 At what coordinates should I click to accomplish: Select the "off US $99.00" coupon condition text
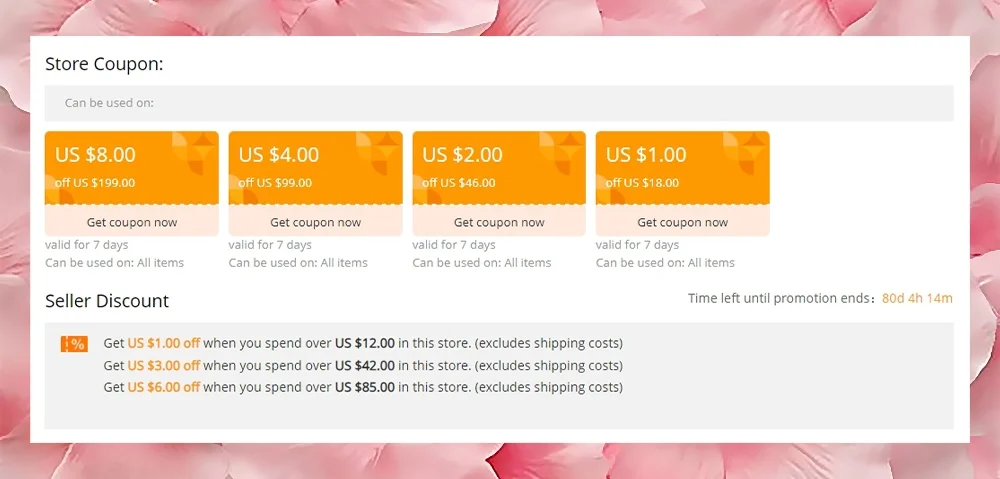pyautogui.click(x=275, y=183)
